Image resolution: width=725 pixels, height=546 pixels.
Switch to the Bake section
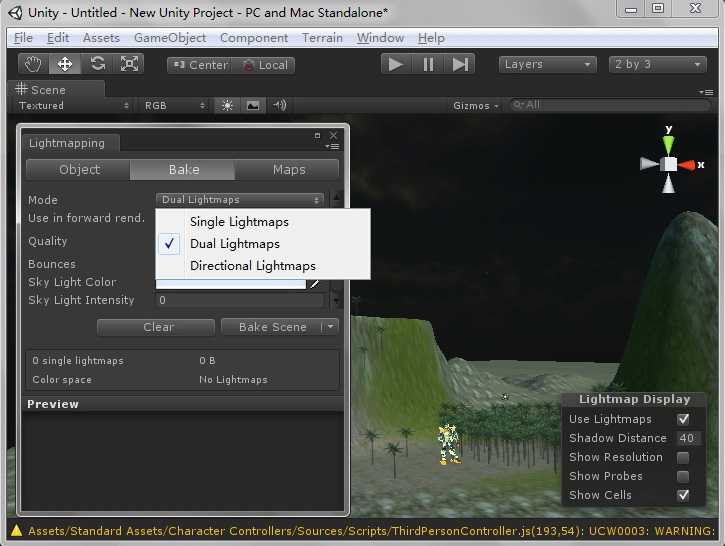pyautogui.click(x=184, y=170)
